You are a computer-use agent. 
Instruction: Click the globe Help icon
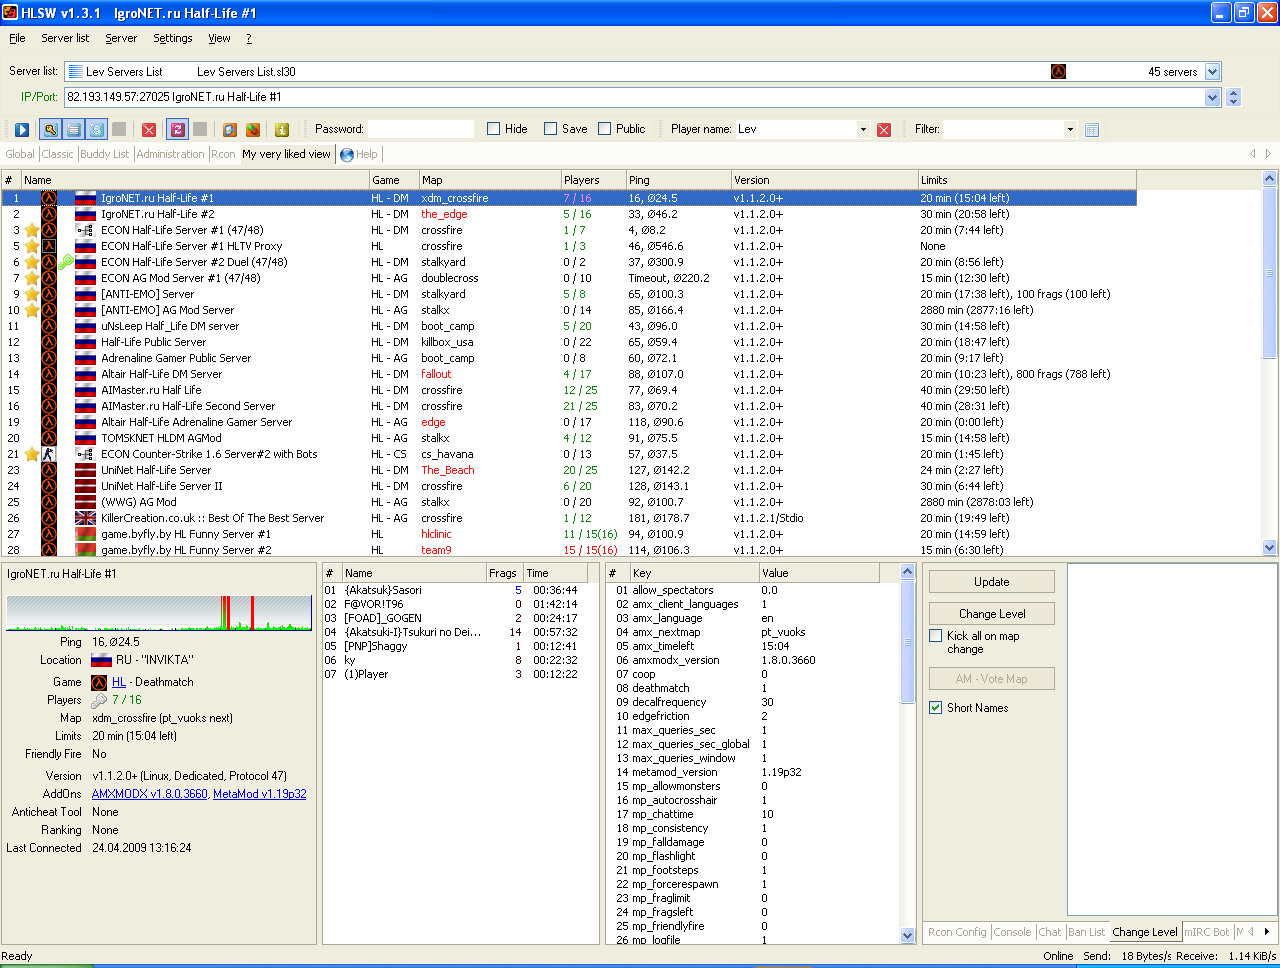[x=347, y=155]
